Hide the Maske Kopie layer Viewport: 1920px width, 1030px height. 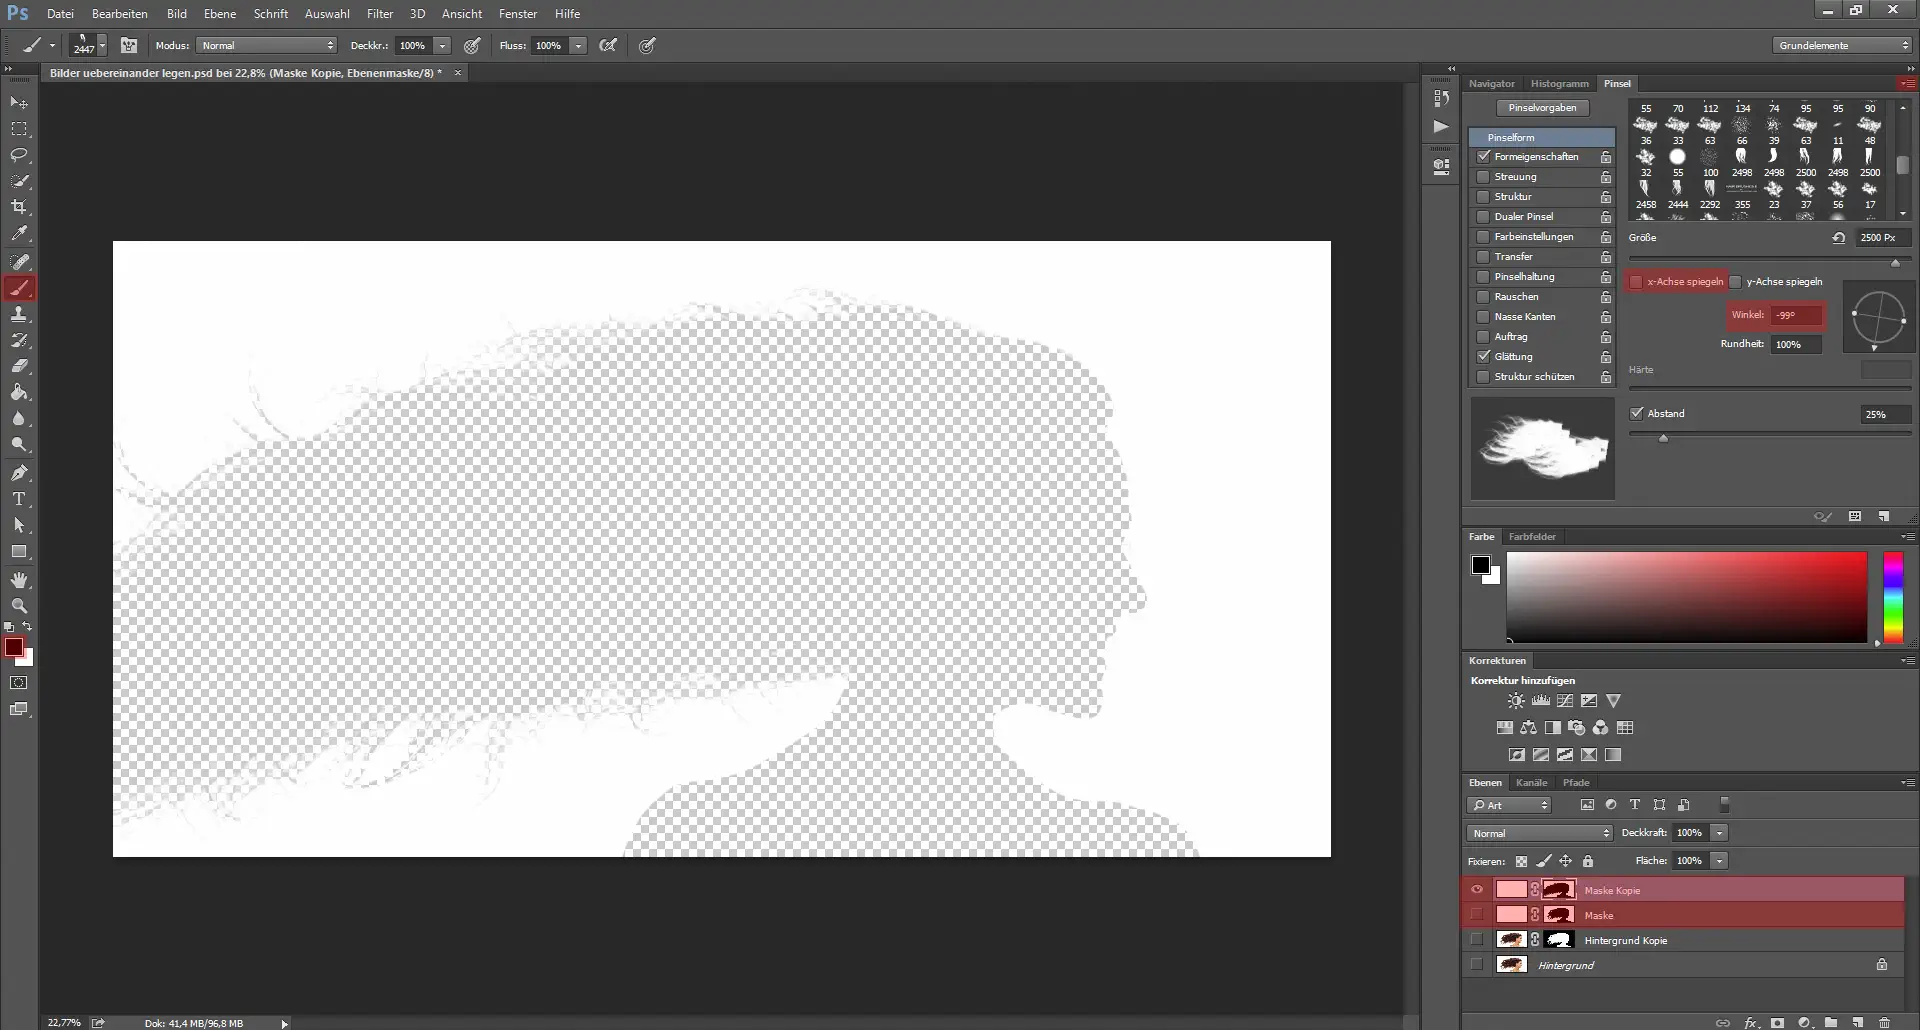coord(1477,889)
